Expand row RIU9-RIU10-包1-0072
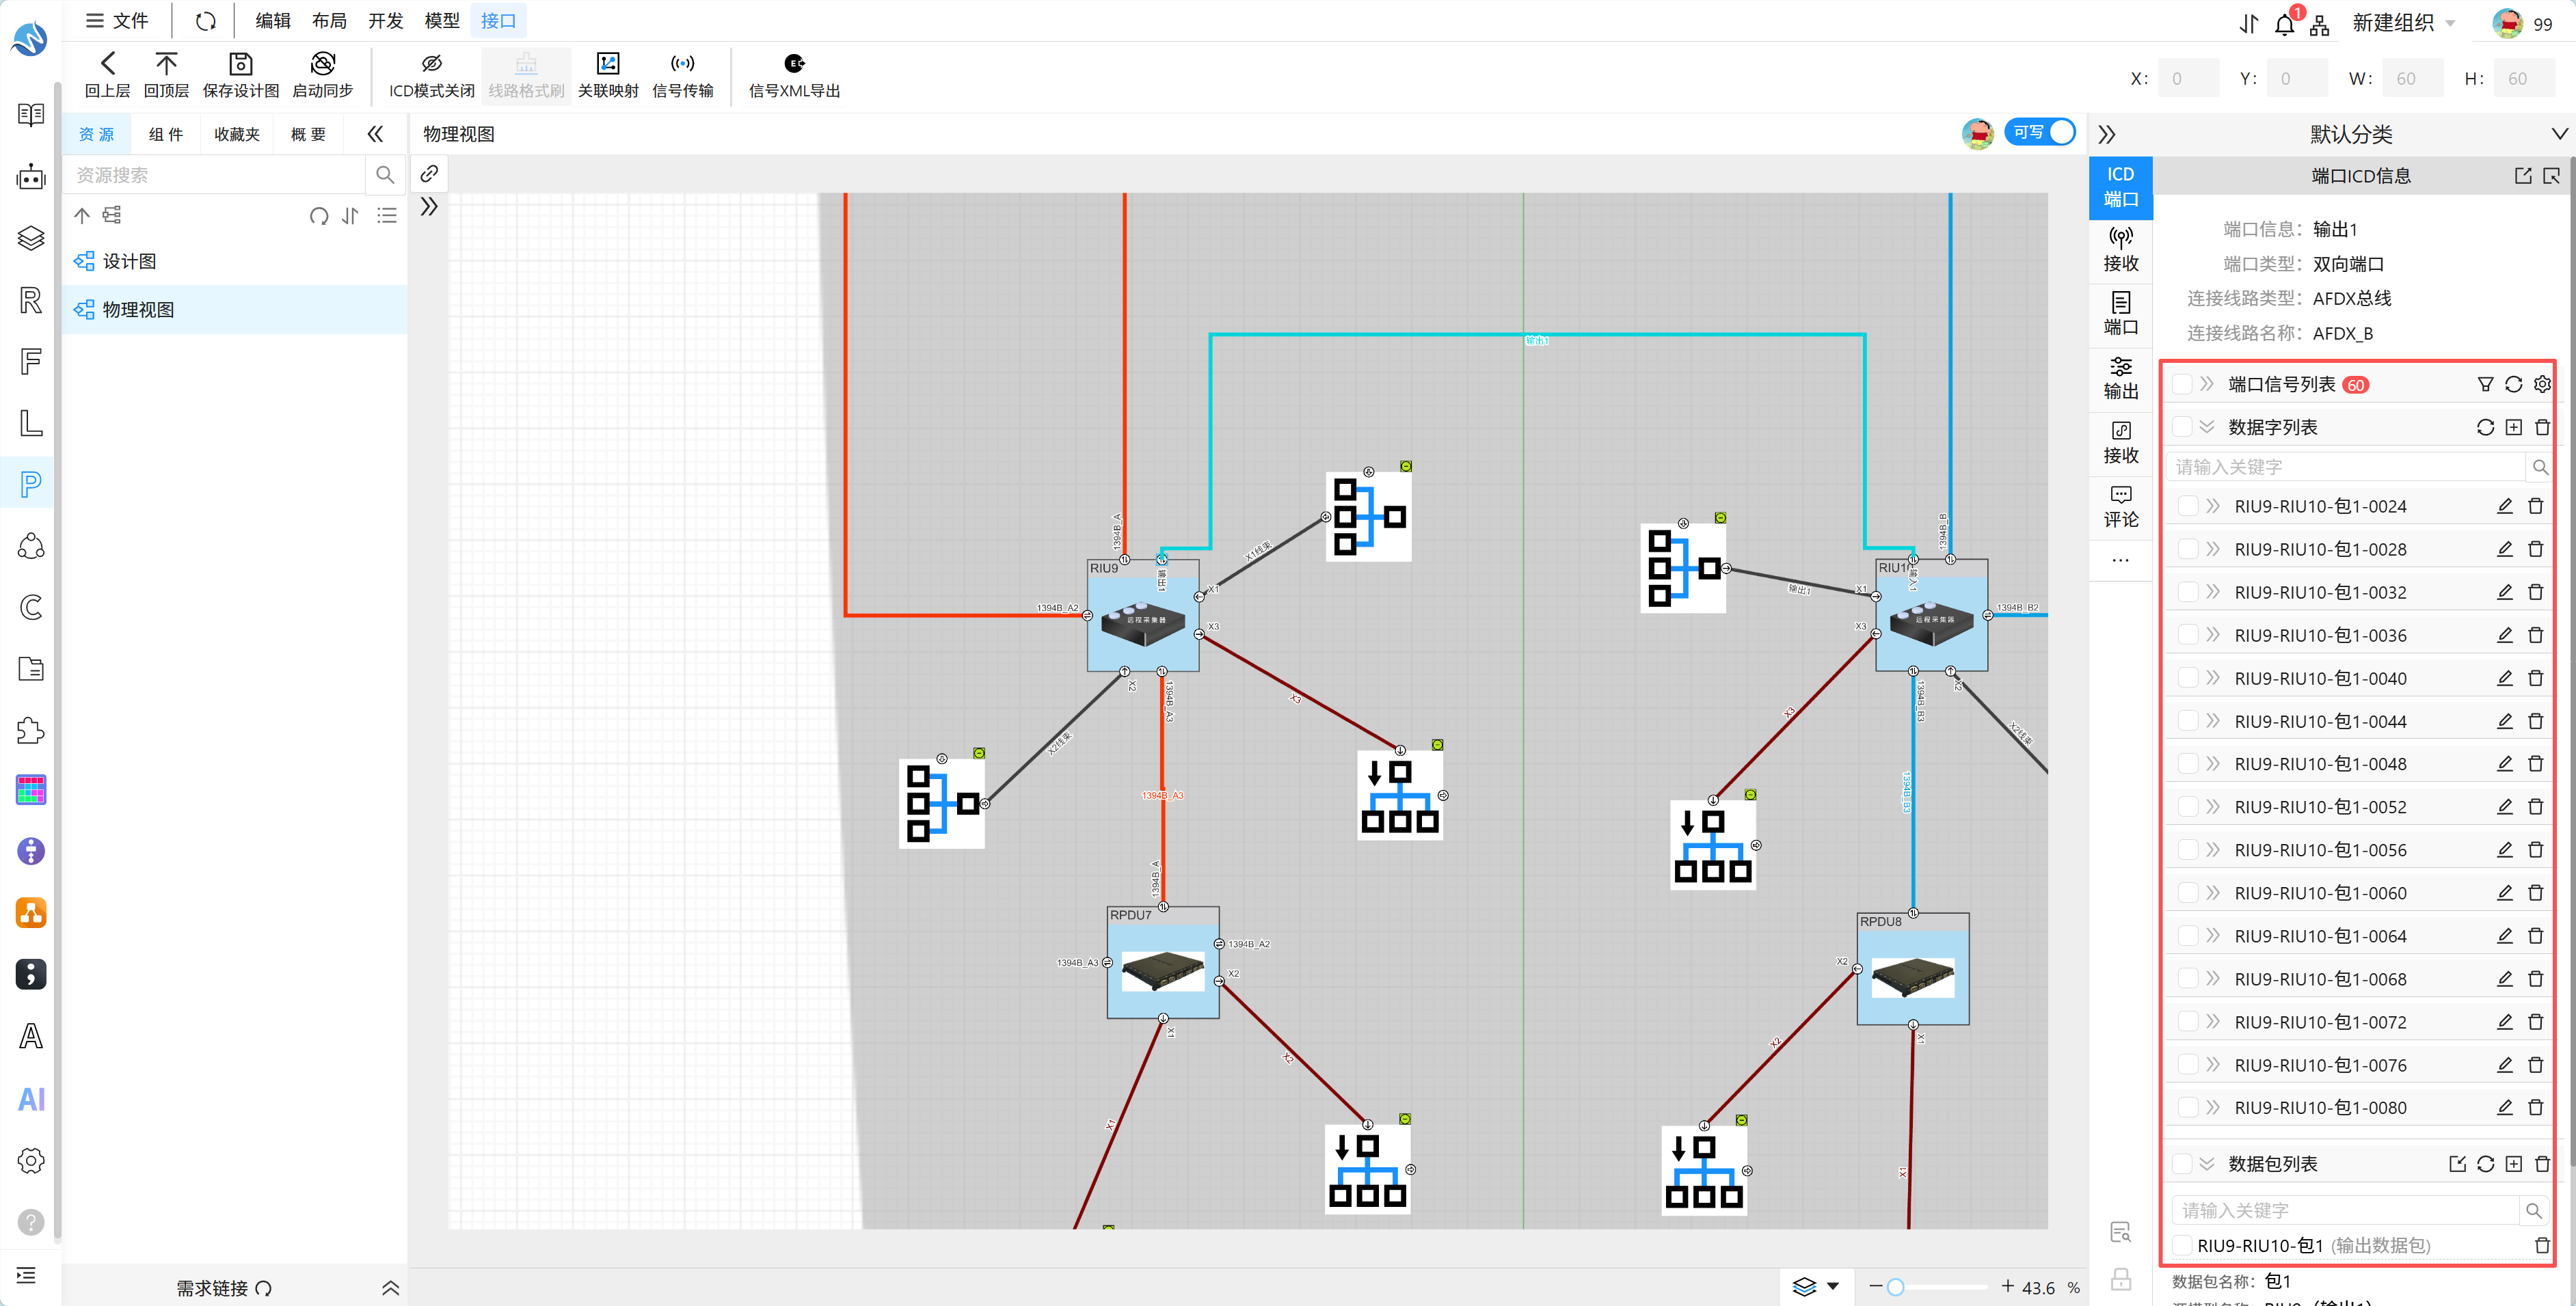Viewport: 2576px width, 1306px height. pyautogui.click(x=2213, y=1023)
